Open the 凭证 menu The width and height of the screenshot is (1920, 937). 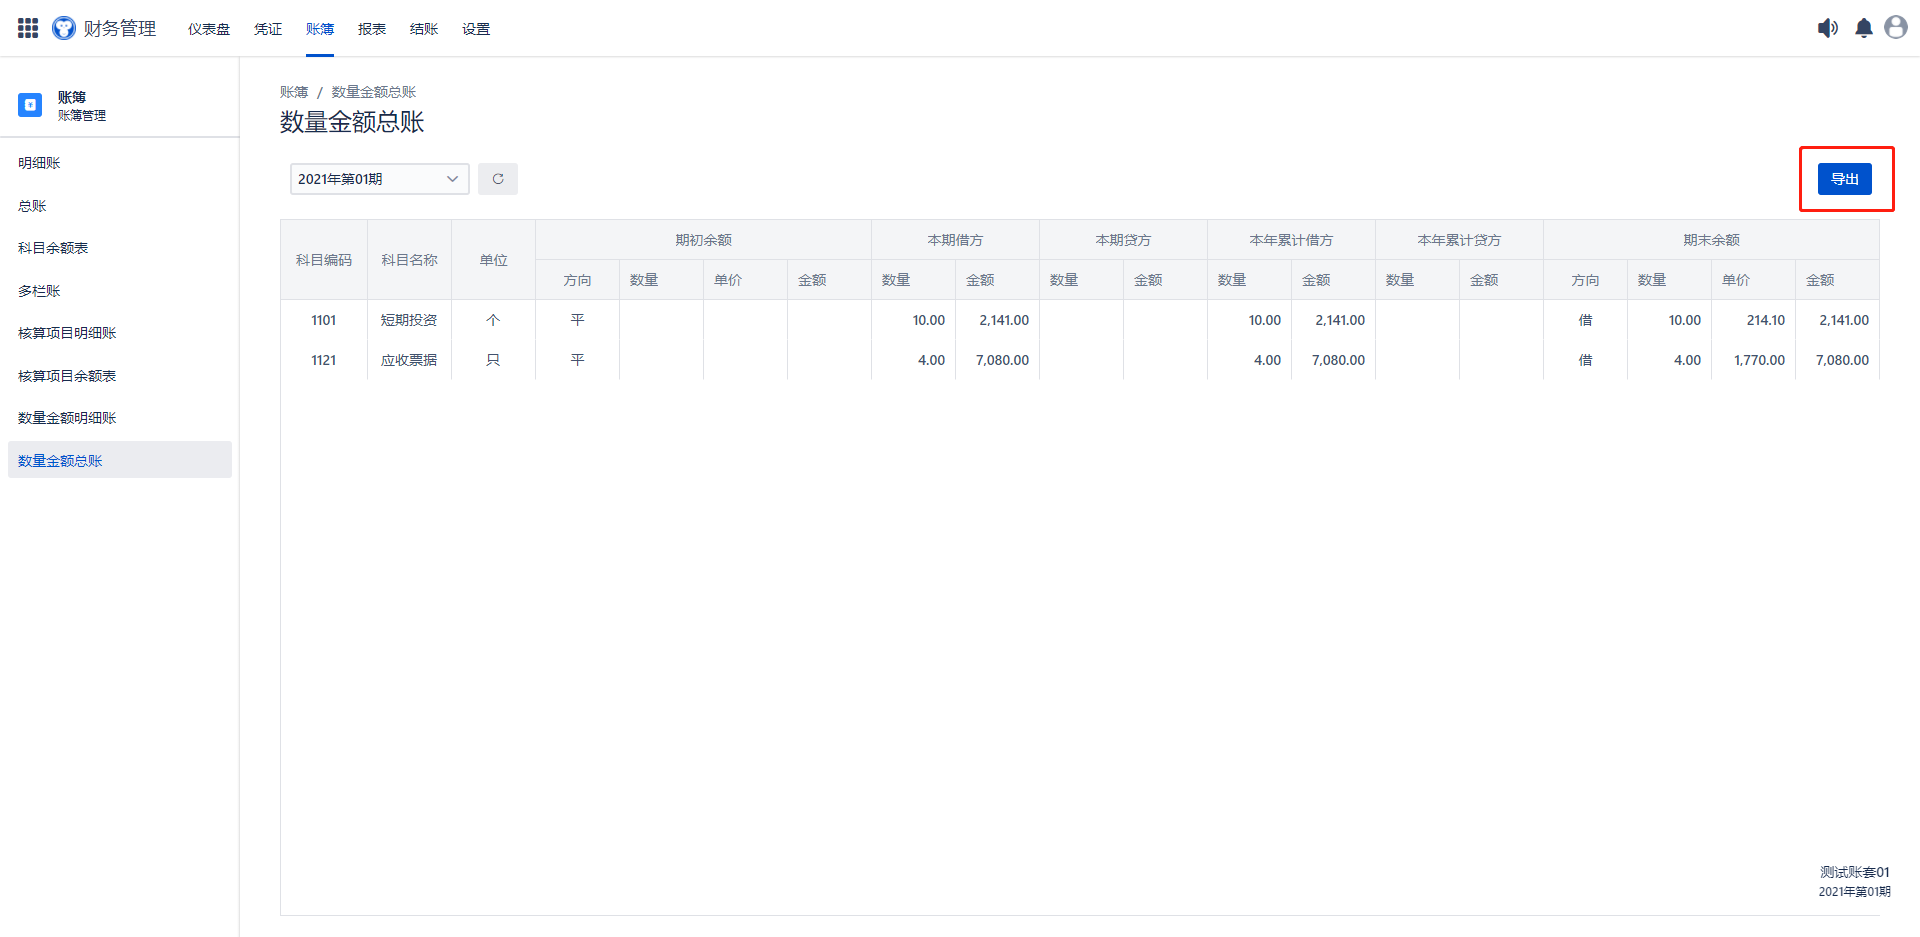coord(268,29)
